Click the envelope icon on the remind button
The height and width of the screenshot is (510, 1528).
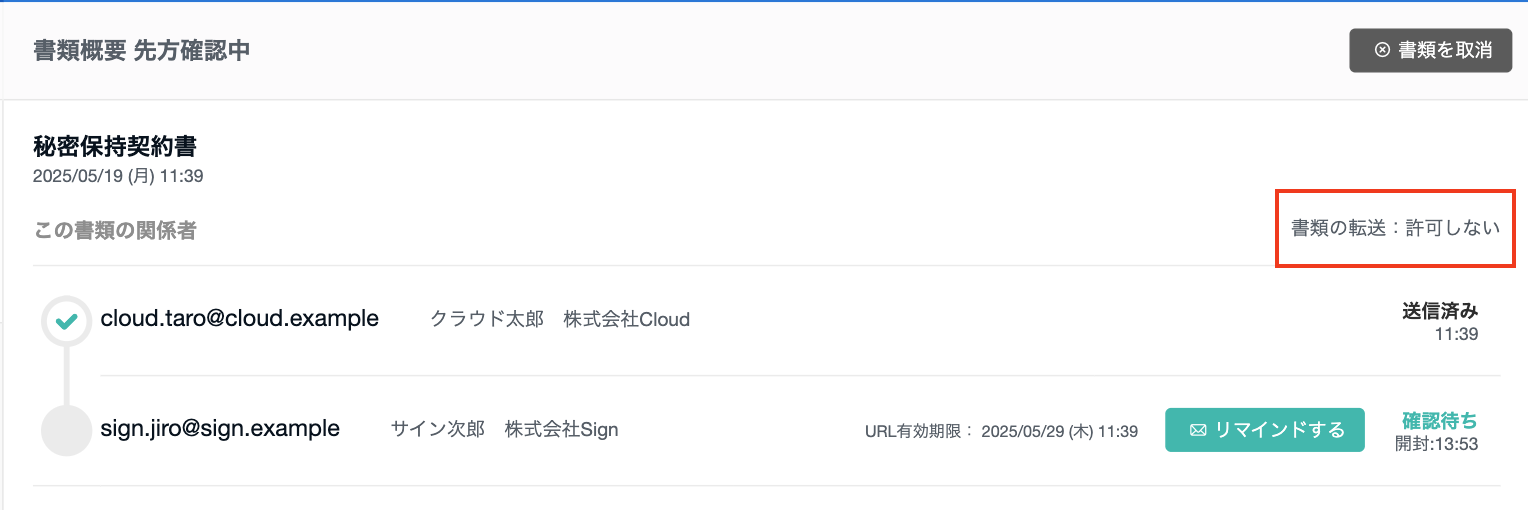pyautogui.click(x=1198, y=430)
